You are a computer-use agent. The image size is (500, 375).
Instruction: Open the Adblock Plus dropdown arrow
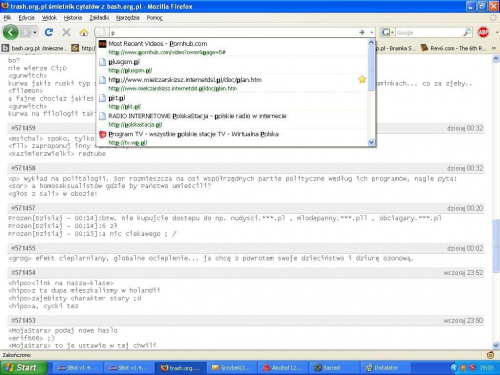pos(497,33)
